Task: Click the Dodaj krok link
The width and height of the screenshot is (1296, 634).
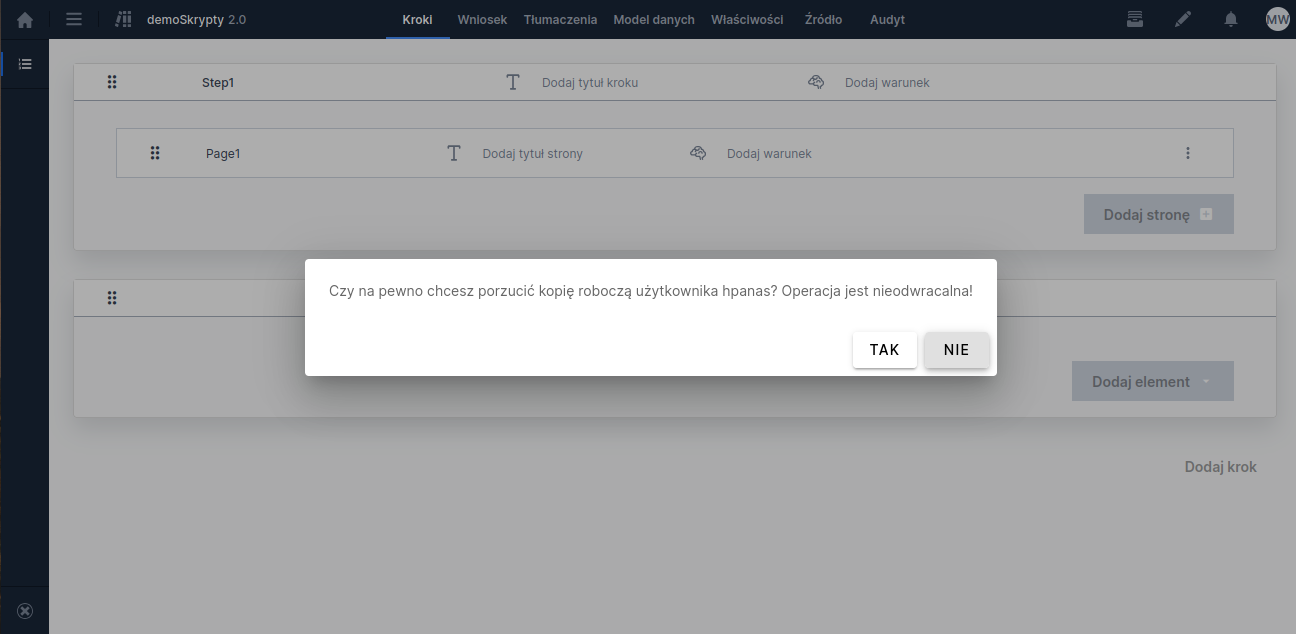Action: [x=1220, y=467]
